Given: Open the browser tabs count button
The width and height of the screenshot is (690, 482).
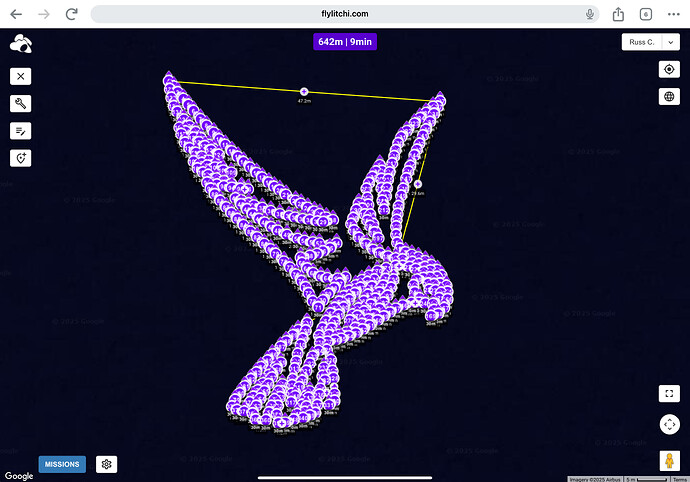Looking at the screenshot, I should coord(646,14).
